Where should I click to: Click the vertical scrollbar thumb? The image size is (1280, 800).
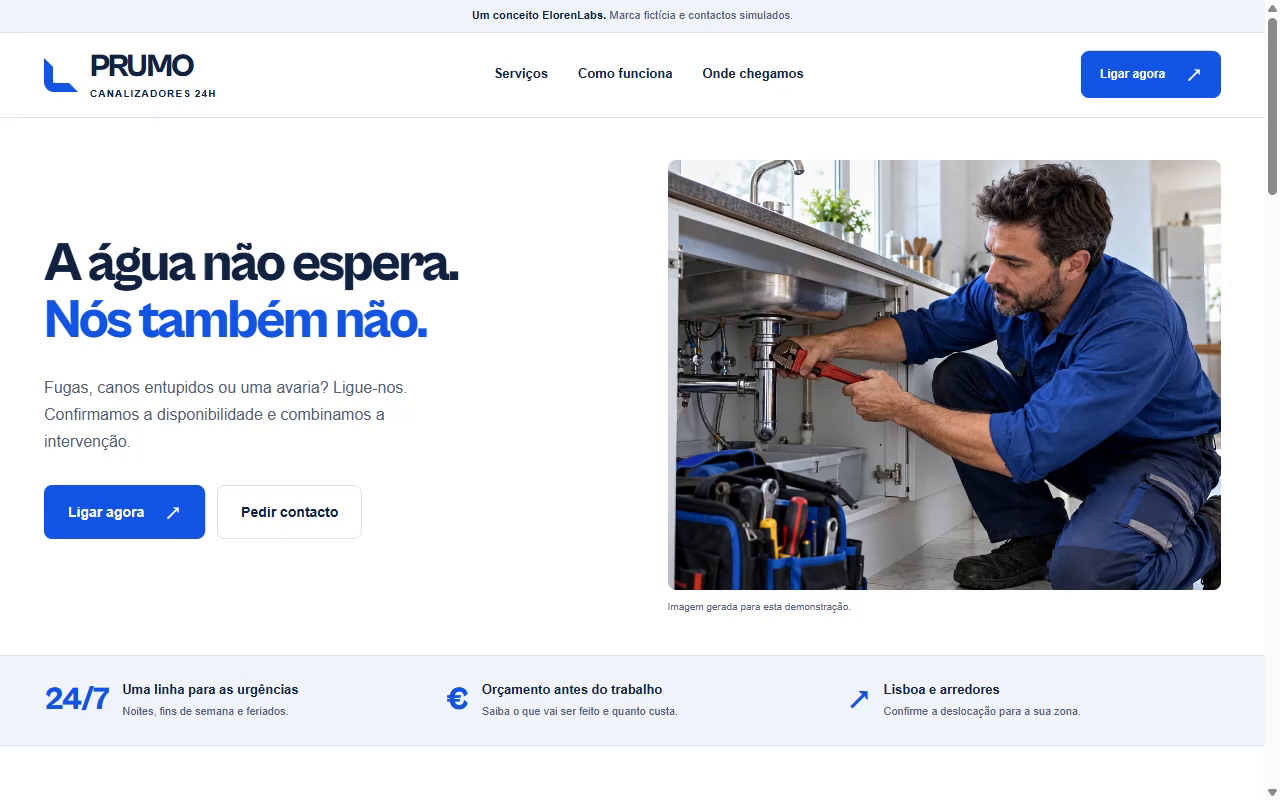point(1272,105)
